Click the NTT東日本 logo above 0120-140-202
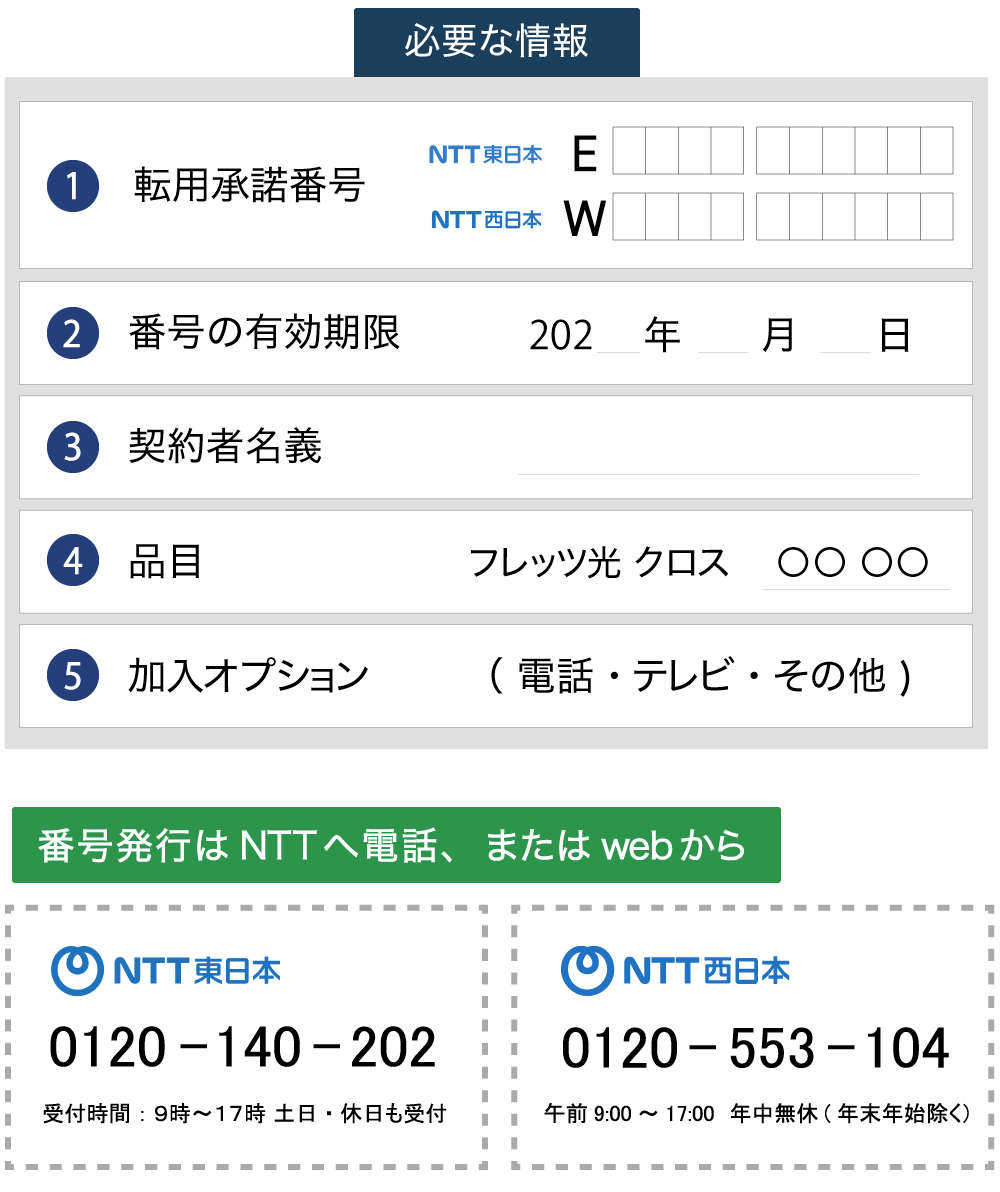The width and height of the screenshot is (1000, 1192). pyautogui.click(x=166, y=970)
